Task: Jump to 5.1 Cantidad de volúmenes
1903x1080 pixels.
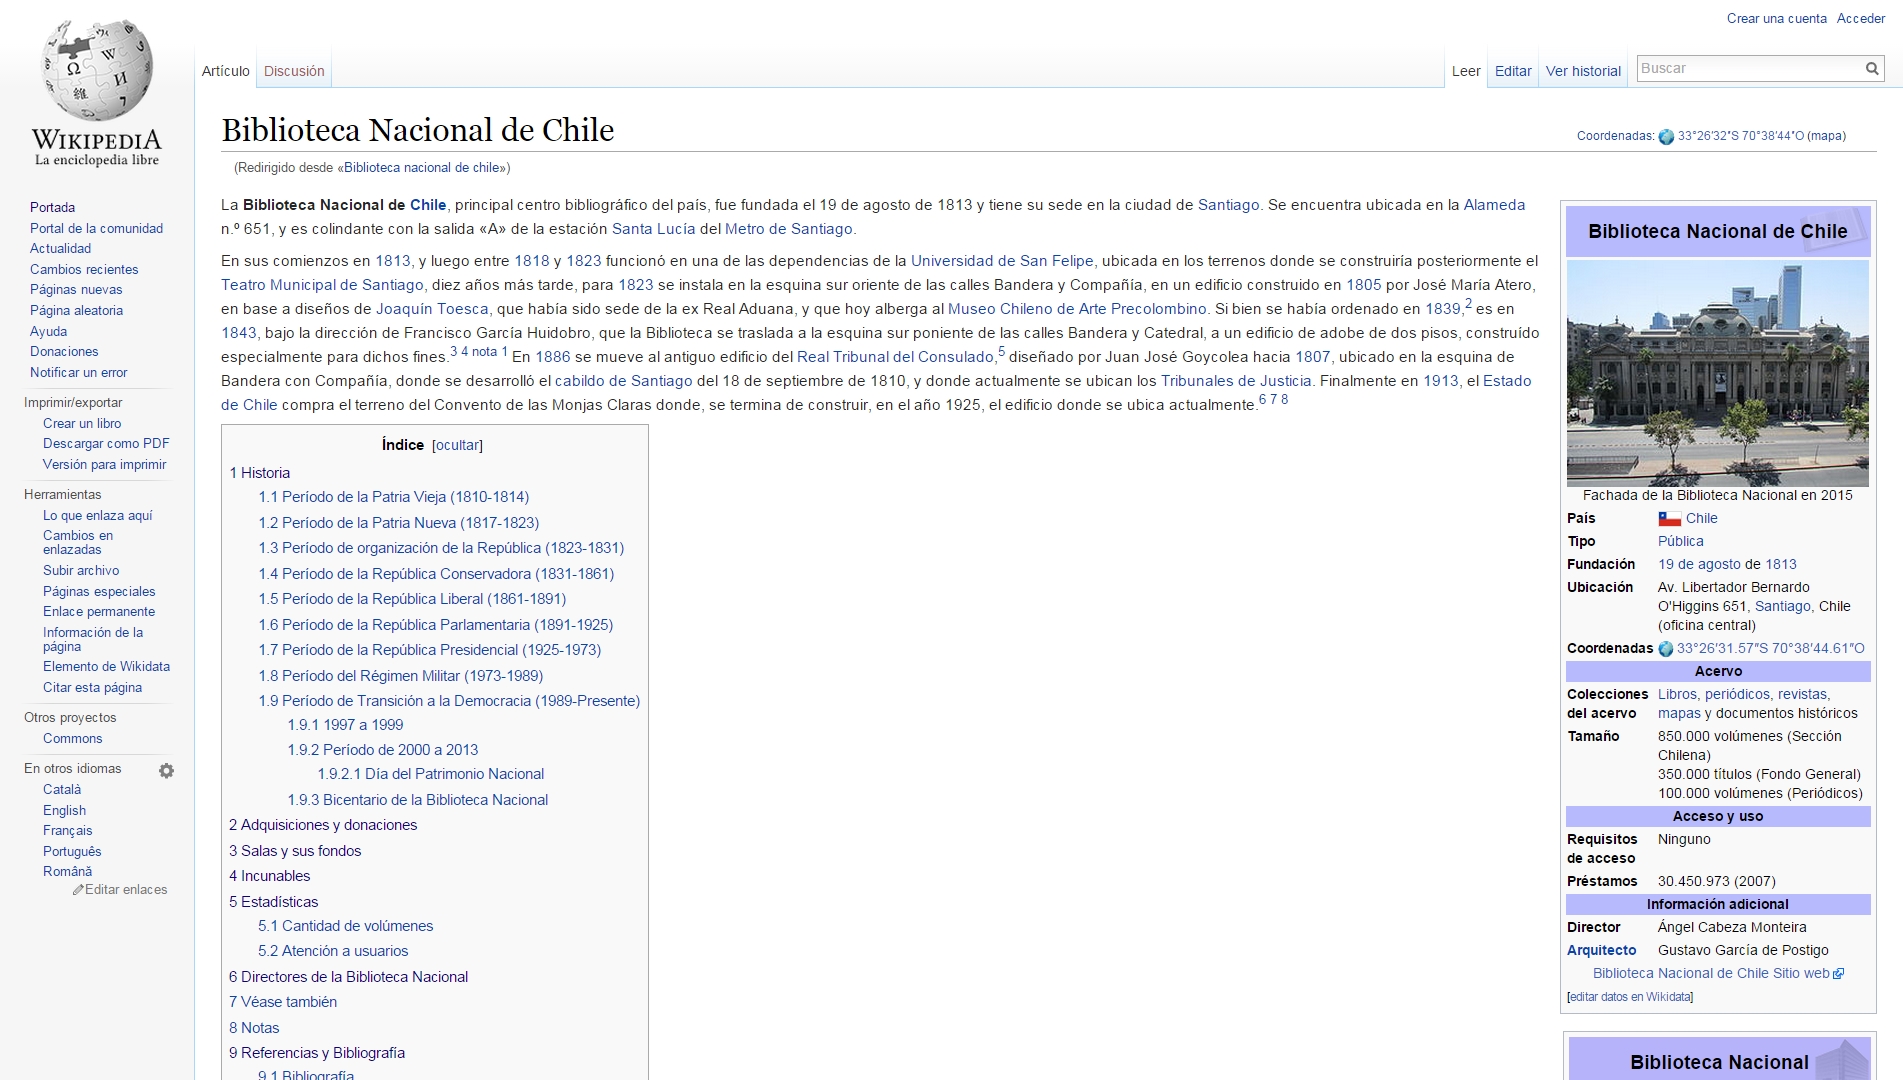Action: [x=345, y=926]
